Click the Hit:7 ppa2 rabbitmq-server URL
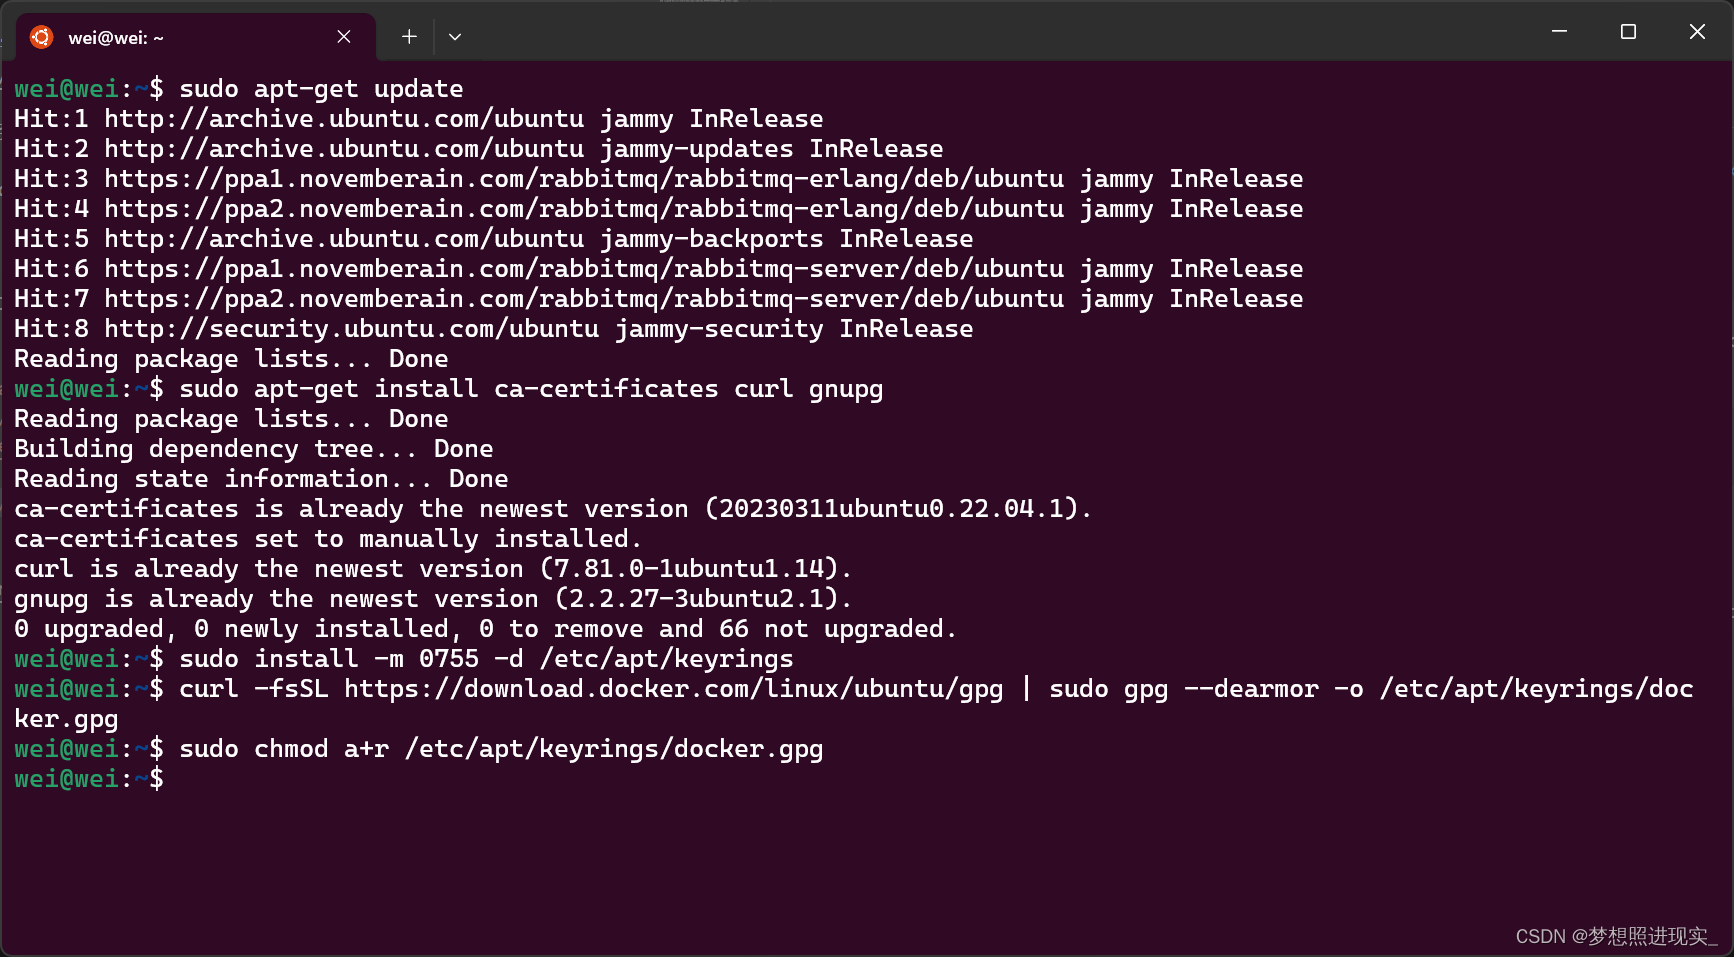 (584, 299)
